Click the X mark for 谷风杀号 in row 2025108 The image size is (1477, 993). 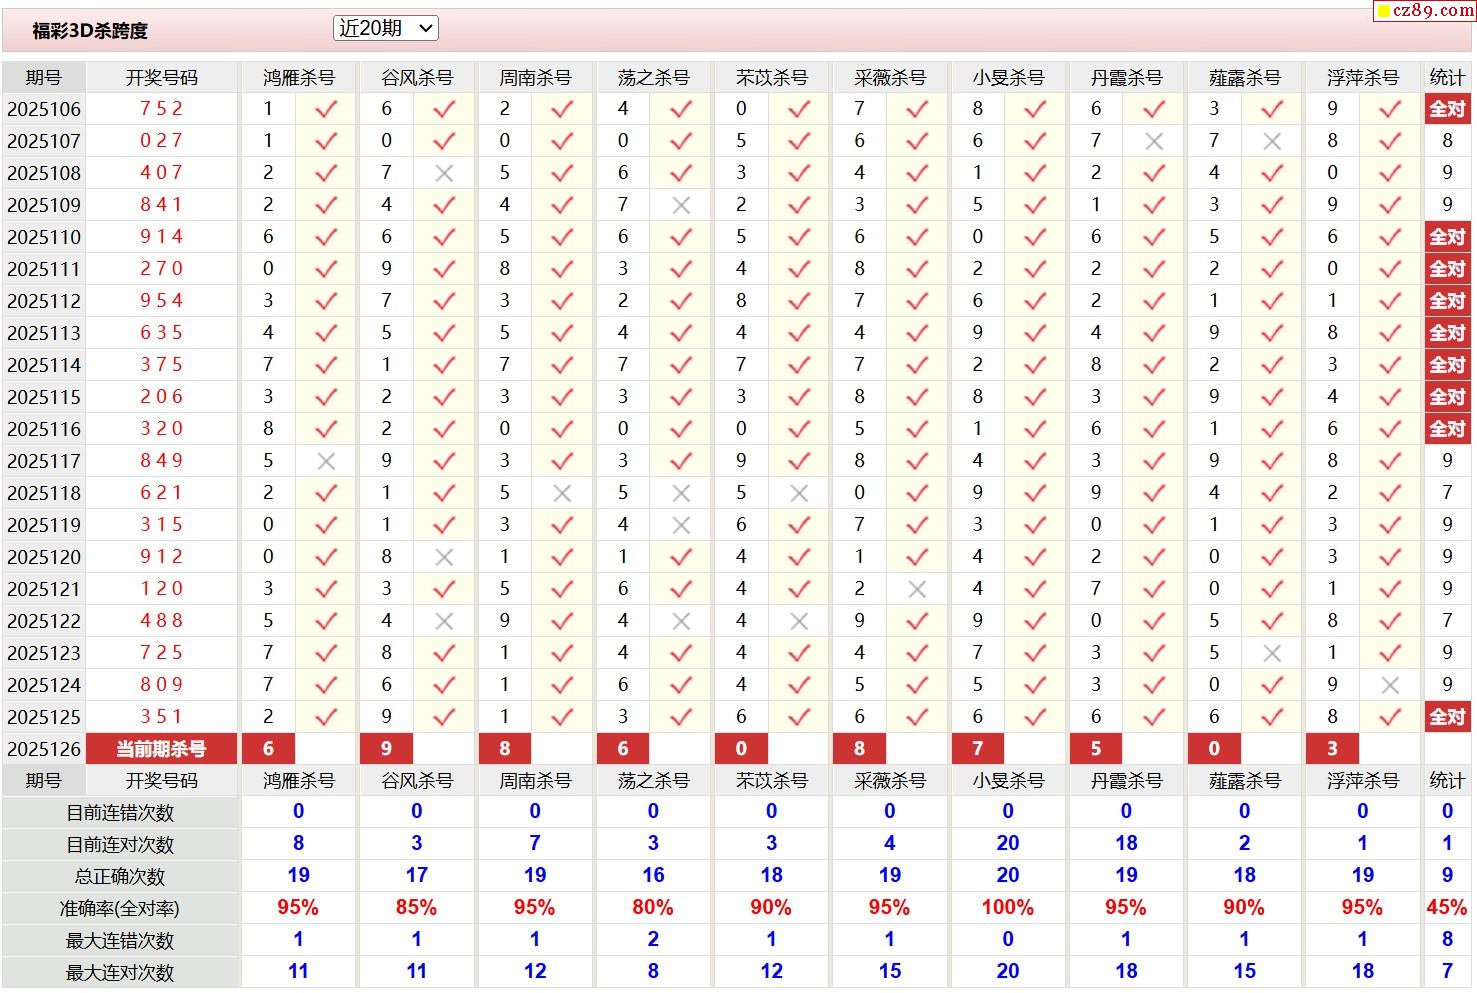click(444, 173)
